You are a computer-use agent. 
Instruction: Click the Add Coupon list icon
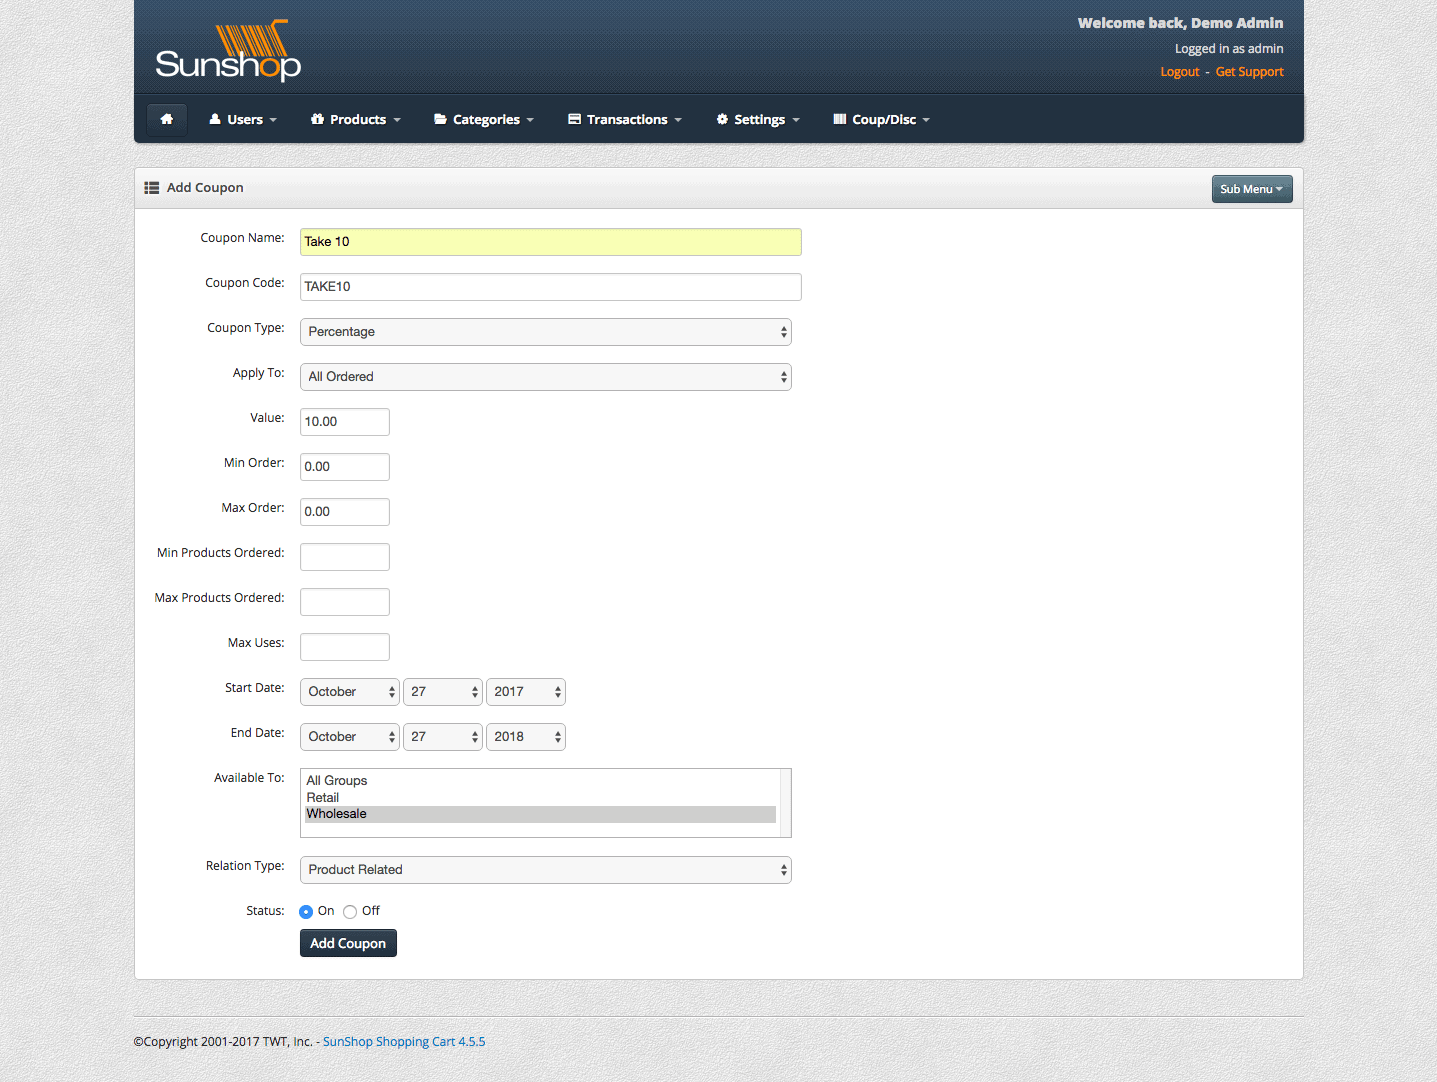152,188
